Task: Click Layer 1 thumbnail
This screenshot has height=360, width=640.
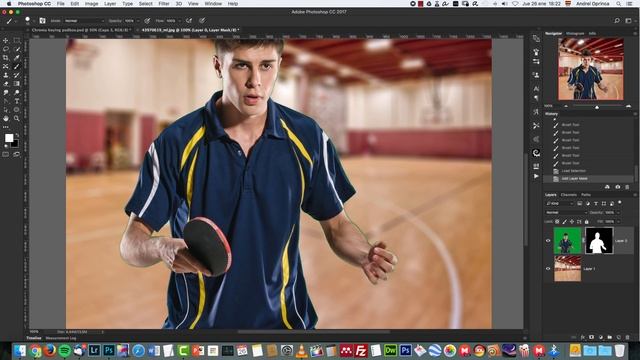Action: [567, 269]
